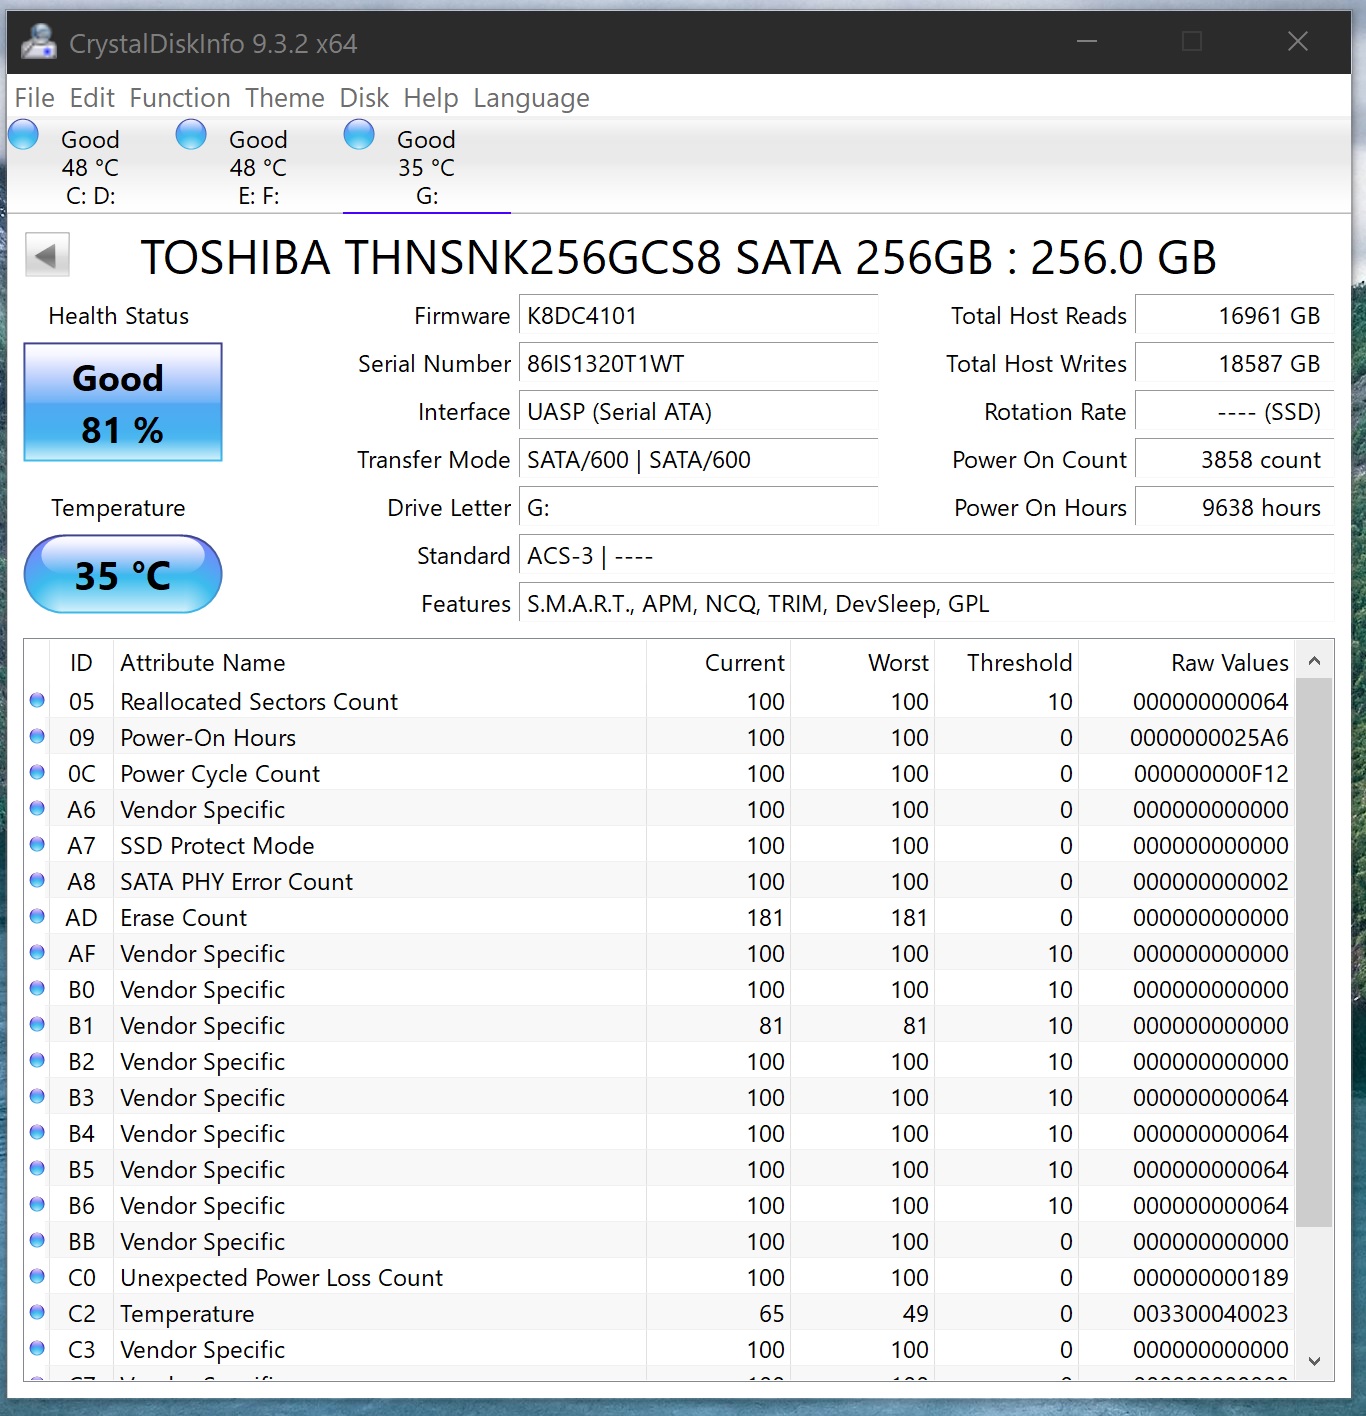
Task: Select the SSD Protect Mode row
Action: point(660,846)
